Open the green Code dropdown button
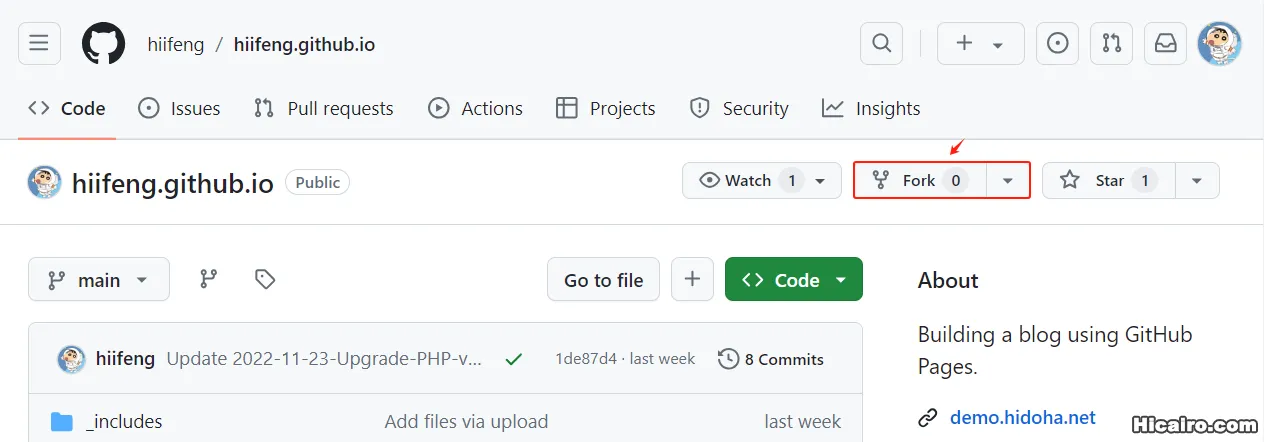1264x442 pixels. click(794, 280)
